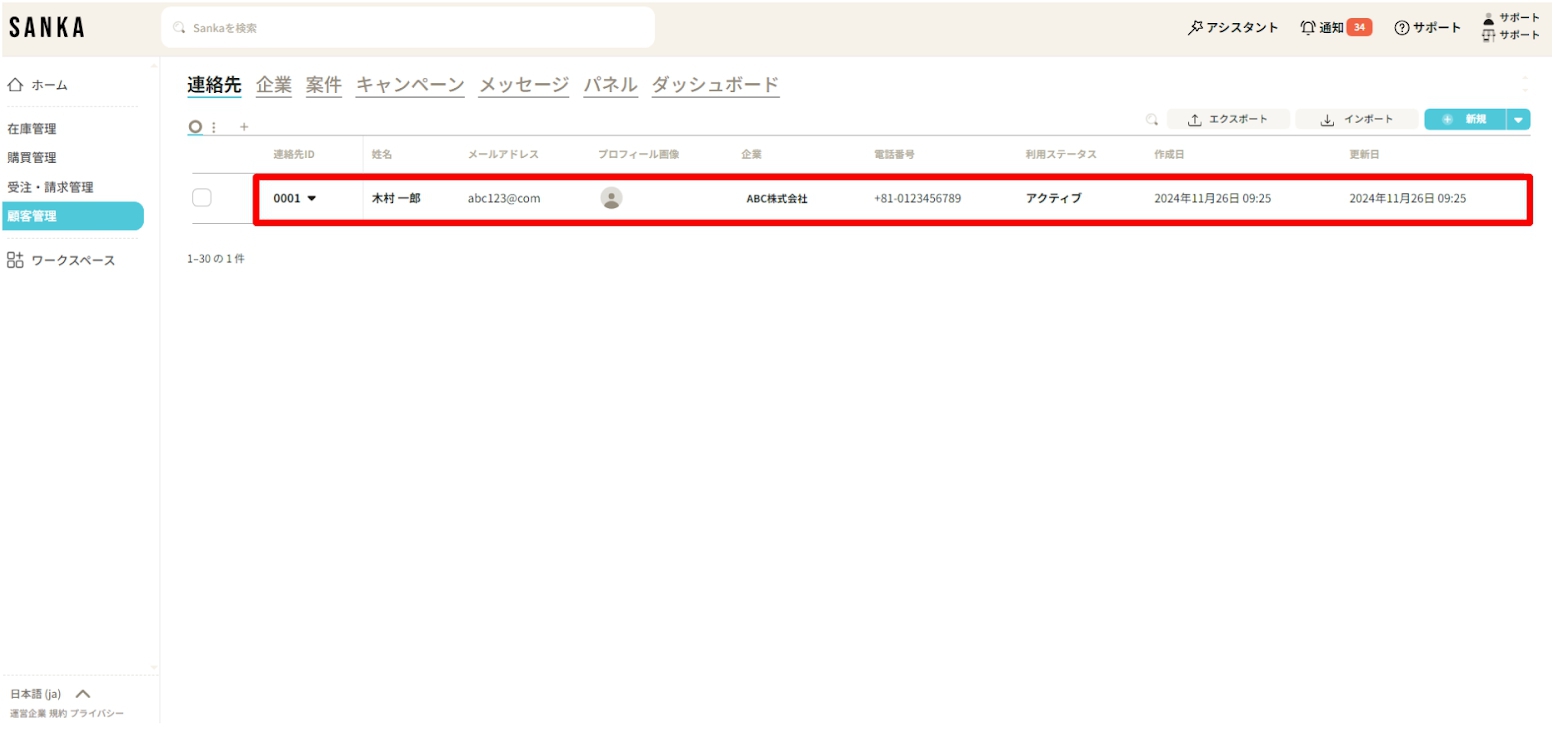The image size is (1553, 732).
Task: Select 受注・請求管理 in the sidebar
Action: click(x=50, y=187)
